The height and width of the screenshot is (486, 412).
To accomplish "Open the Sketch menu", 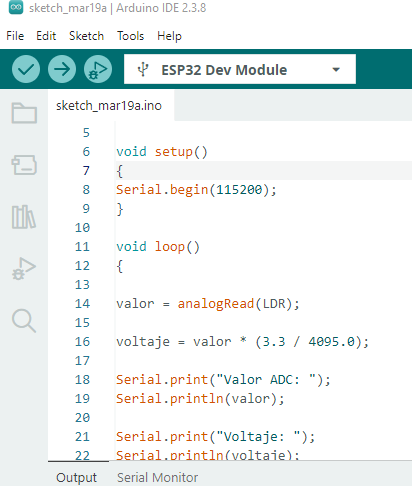I will point(86,36).
